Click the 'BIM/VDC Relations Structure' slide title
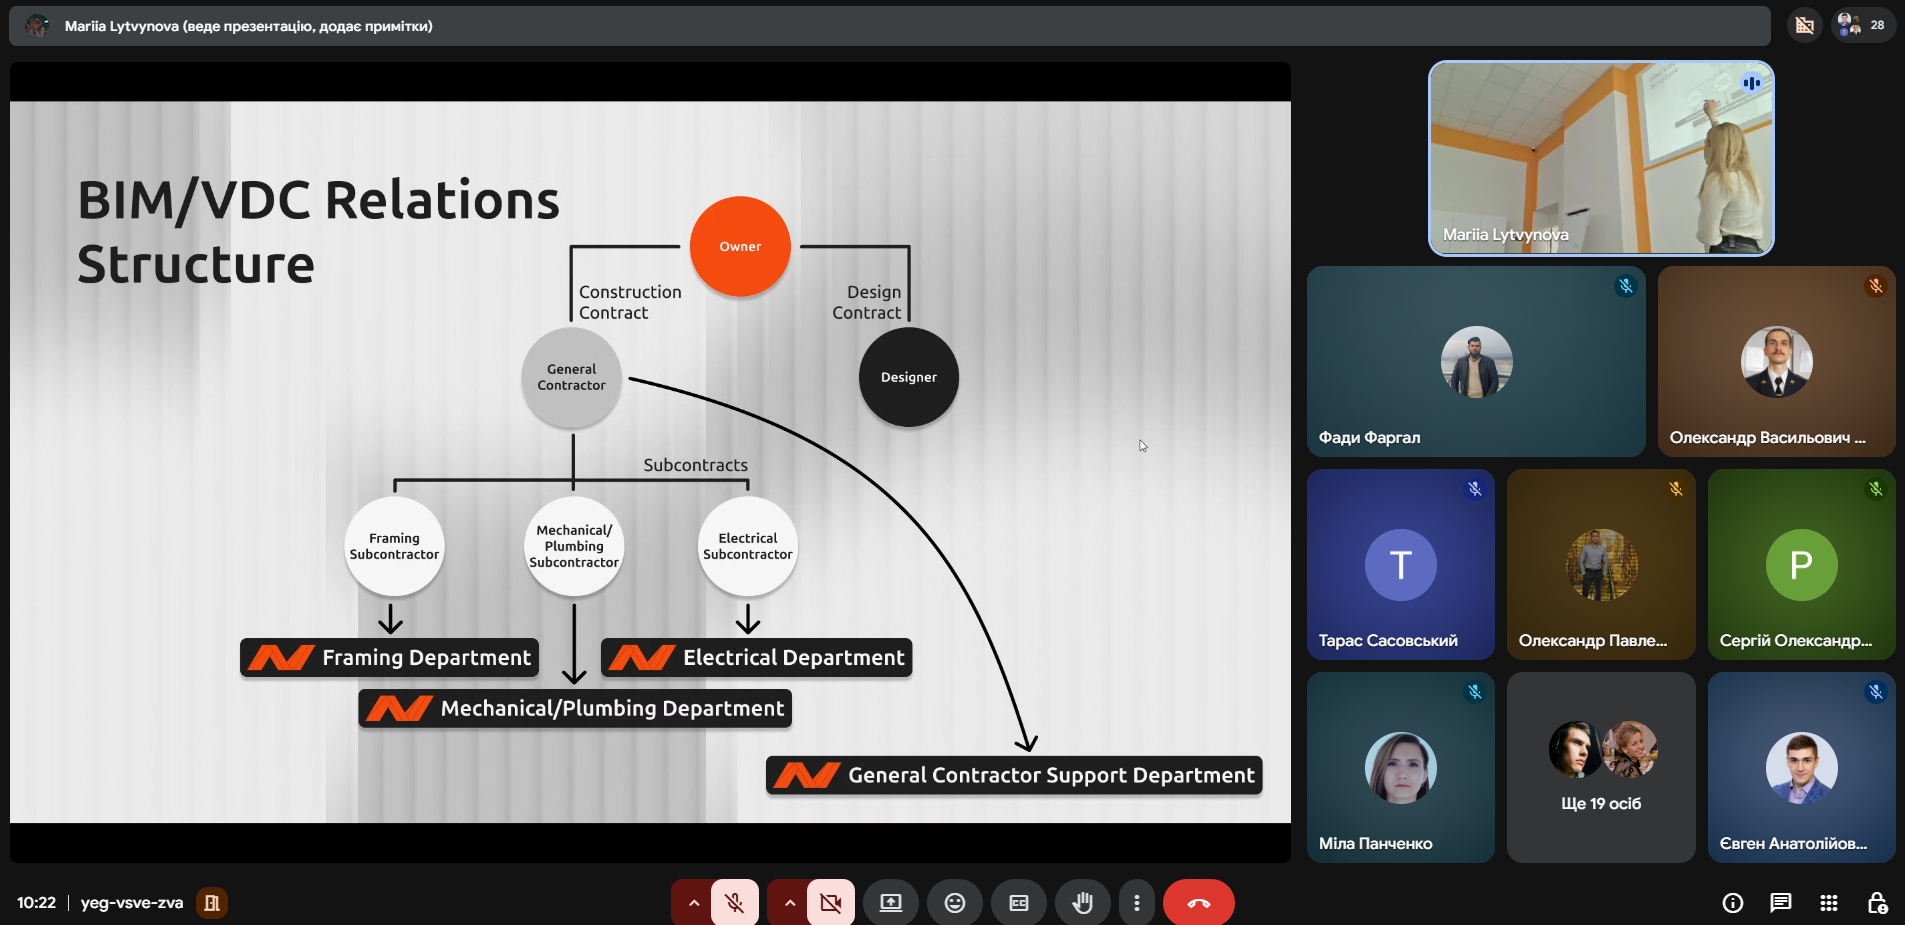1905x925 pixels. pyautogui.click(x=318, y=231)
